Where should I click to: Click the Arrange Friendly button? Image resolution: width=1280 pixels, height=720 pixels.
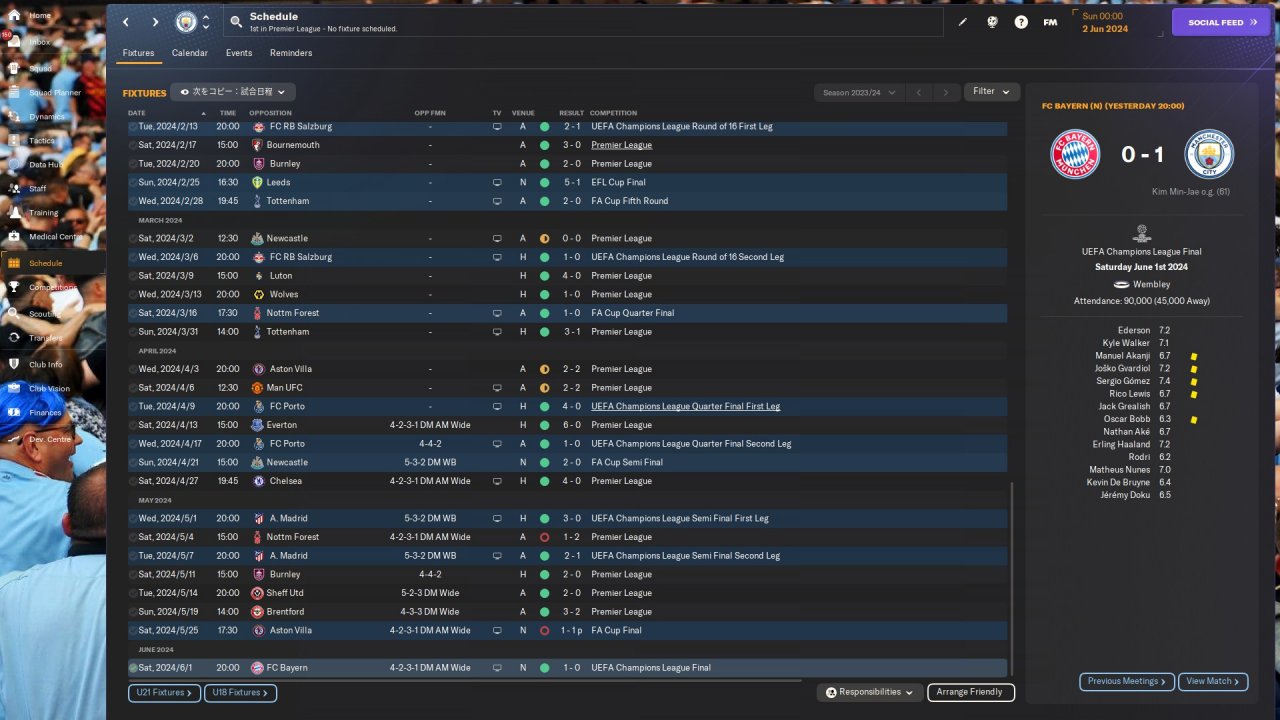click(x=970, y=692)
